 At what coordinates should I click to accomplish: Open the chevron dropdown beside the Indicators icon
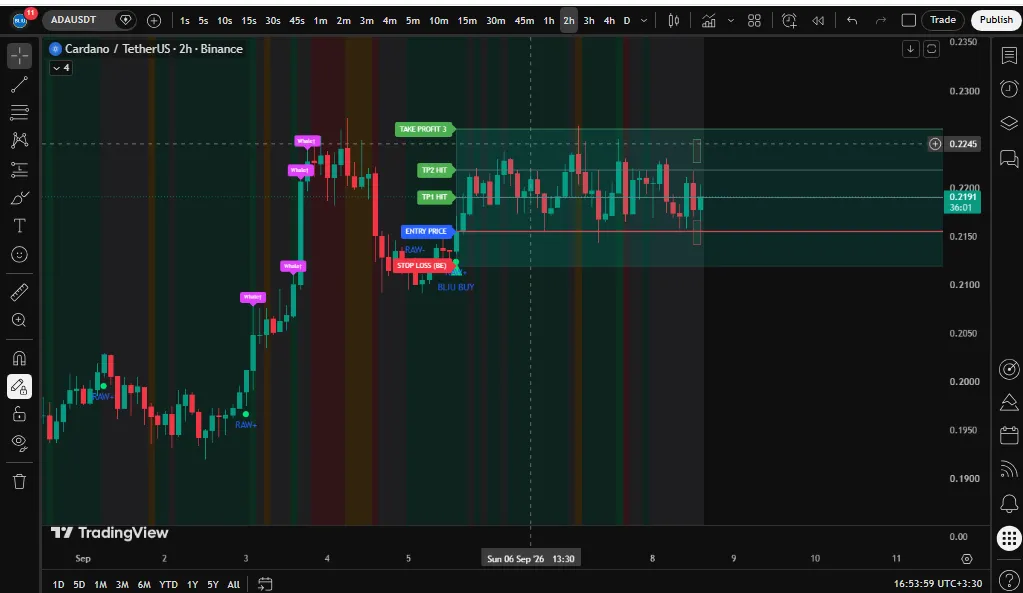click(731, 21)
